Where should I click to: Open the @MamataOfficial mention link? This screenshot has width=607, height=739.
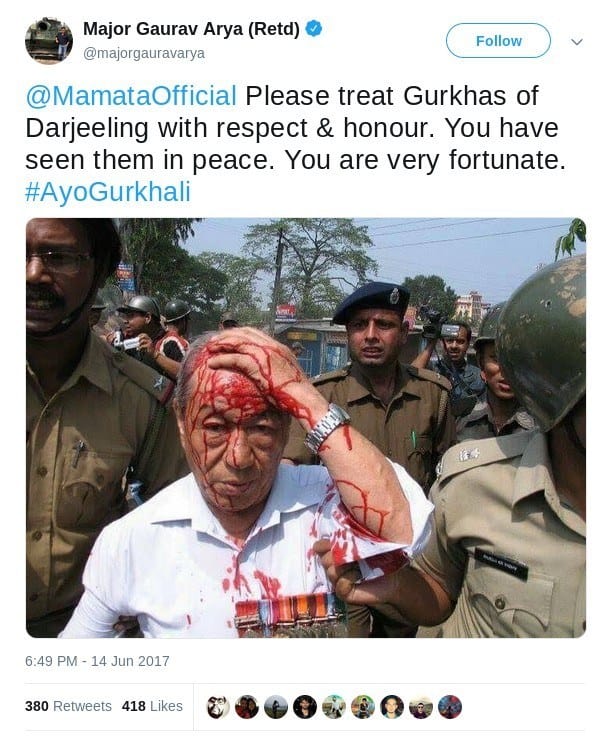point(131,96)
